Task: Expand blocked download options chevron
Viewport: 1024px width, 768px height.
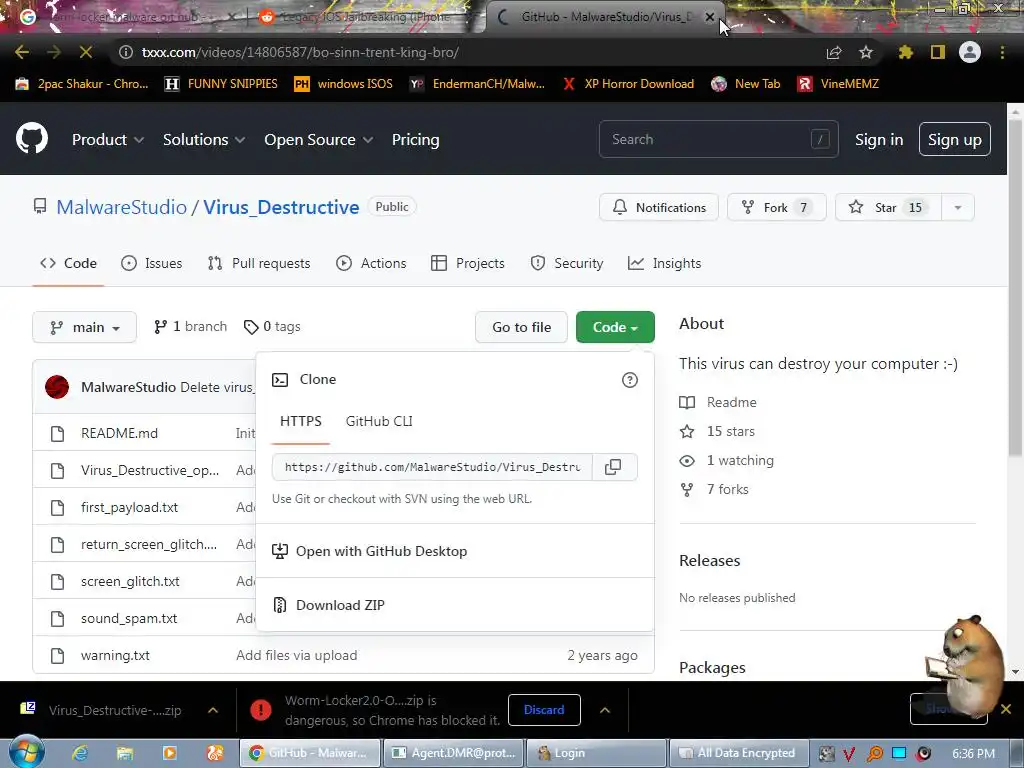Action: 605,710
